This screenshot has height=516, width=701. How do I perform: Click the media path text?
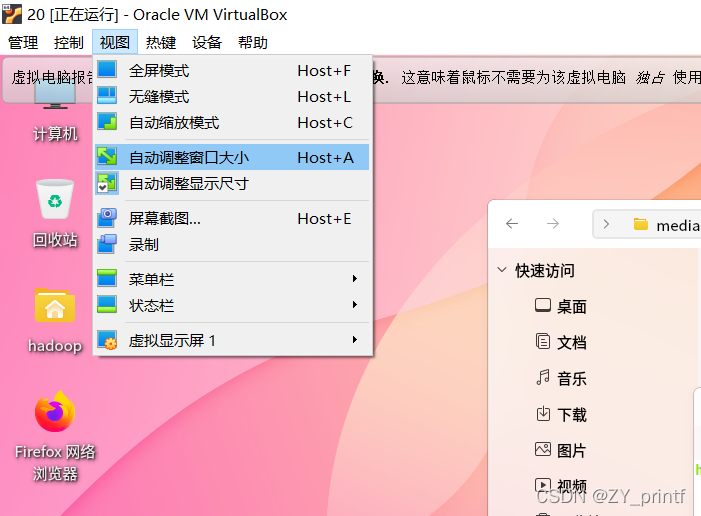click(x=678, y=225)
